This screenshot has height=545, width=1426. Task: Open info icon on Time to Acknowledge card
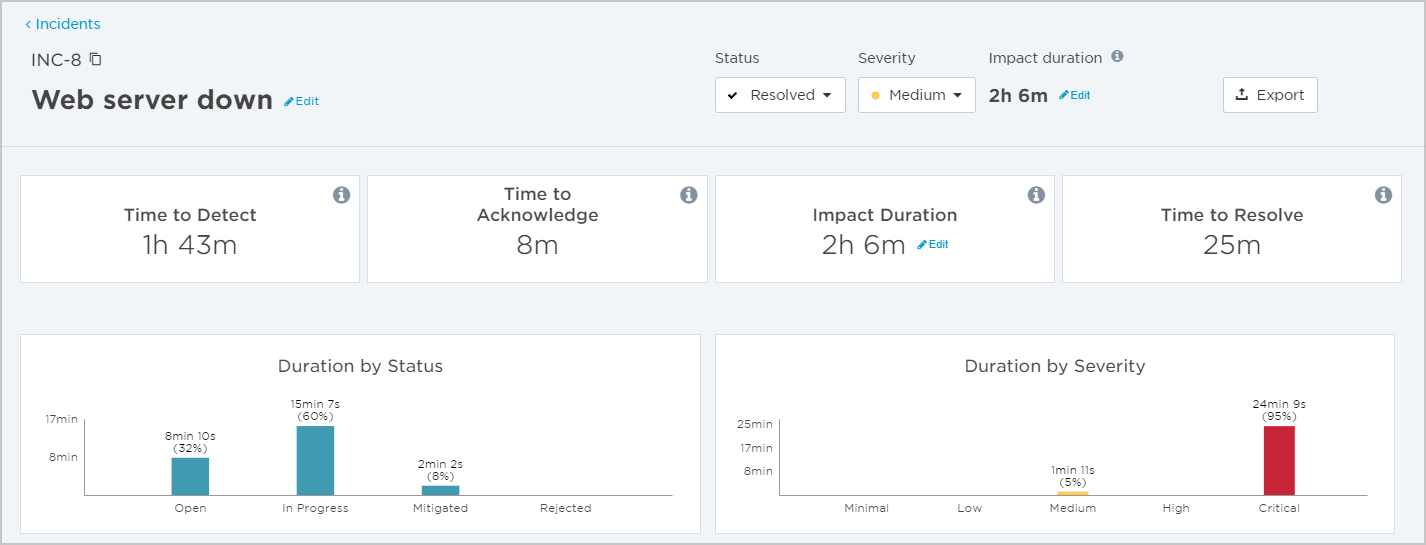(688, 195)
